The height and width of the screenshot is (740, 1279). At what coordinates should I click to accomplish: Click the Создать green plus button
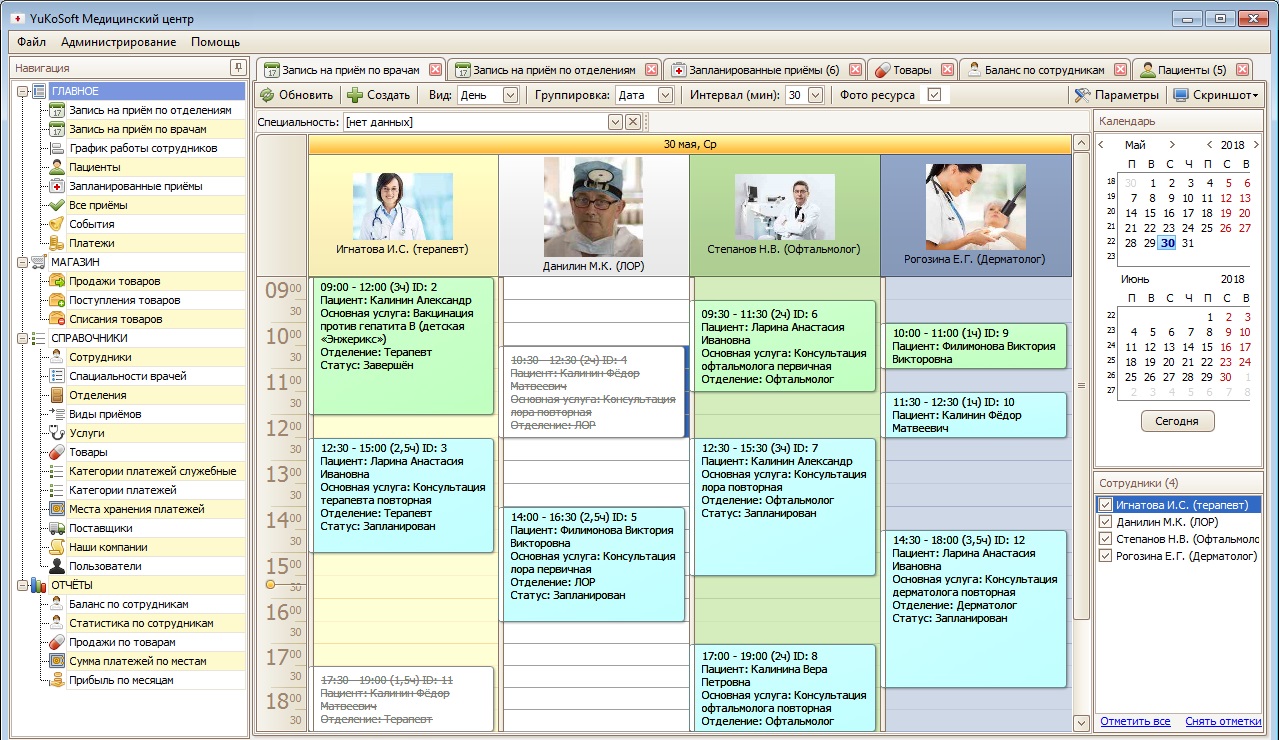379,95
